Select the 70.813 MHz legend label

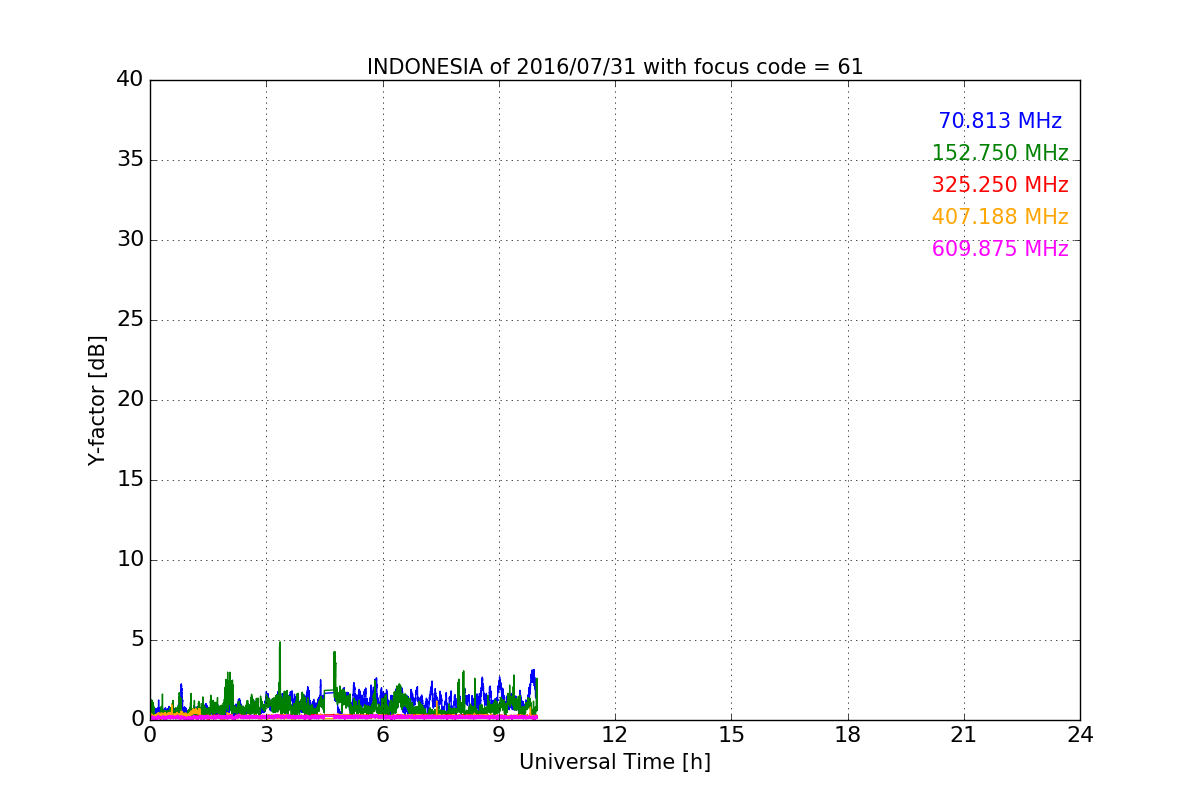(1000, 121)
